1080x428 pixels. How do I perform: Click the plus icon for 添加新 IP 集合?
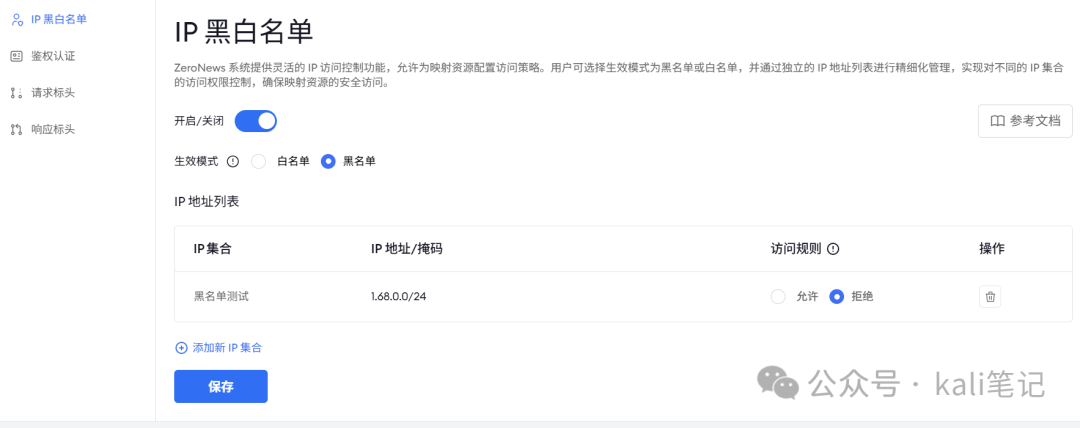pos(181,348)
